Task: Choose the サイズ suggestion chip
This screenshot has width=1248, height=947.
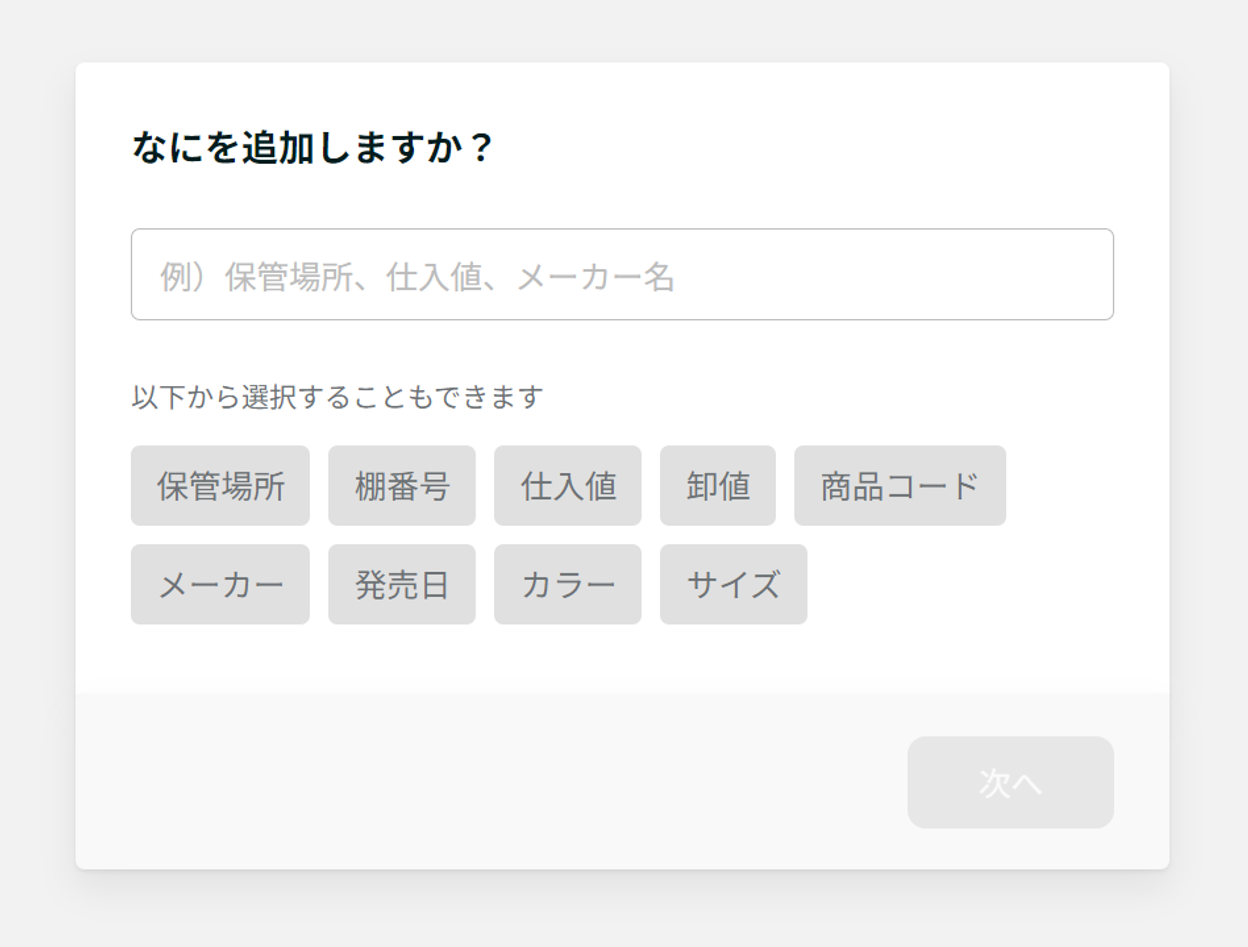Action: tap(734, 585)
